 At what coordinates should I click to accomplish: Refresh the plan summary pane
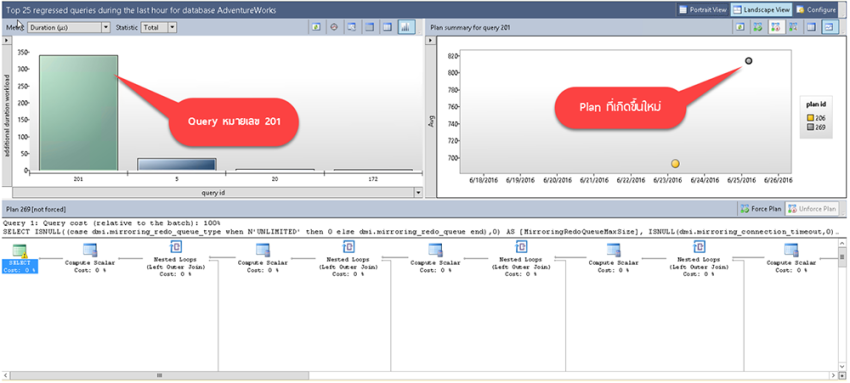coord(740,27)
